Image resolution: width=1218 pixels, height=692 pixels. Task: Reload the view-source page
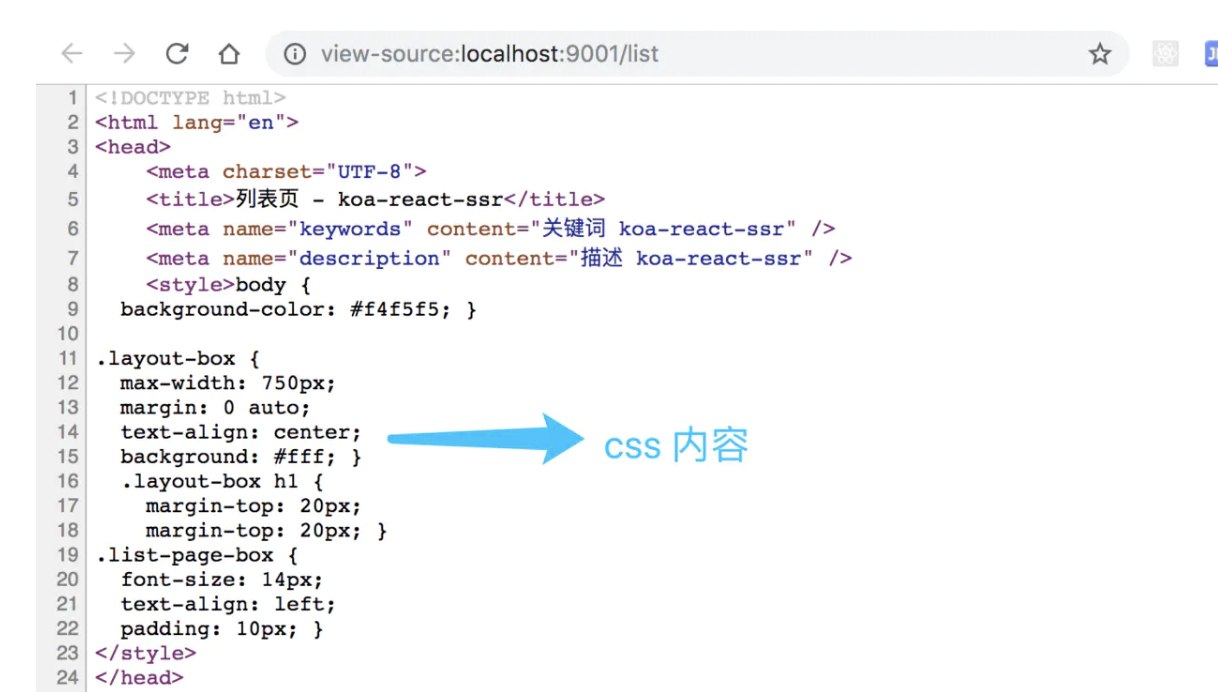pyautogui.click(x=177, y=54)
